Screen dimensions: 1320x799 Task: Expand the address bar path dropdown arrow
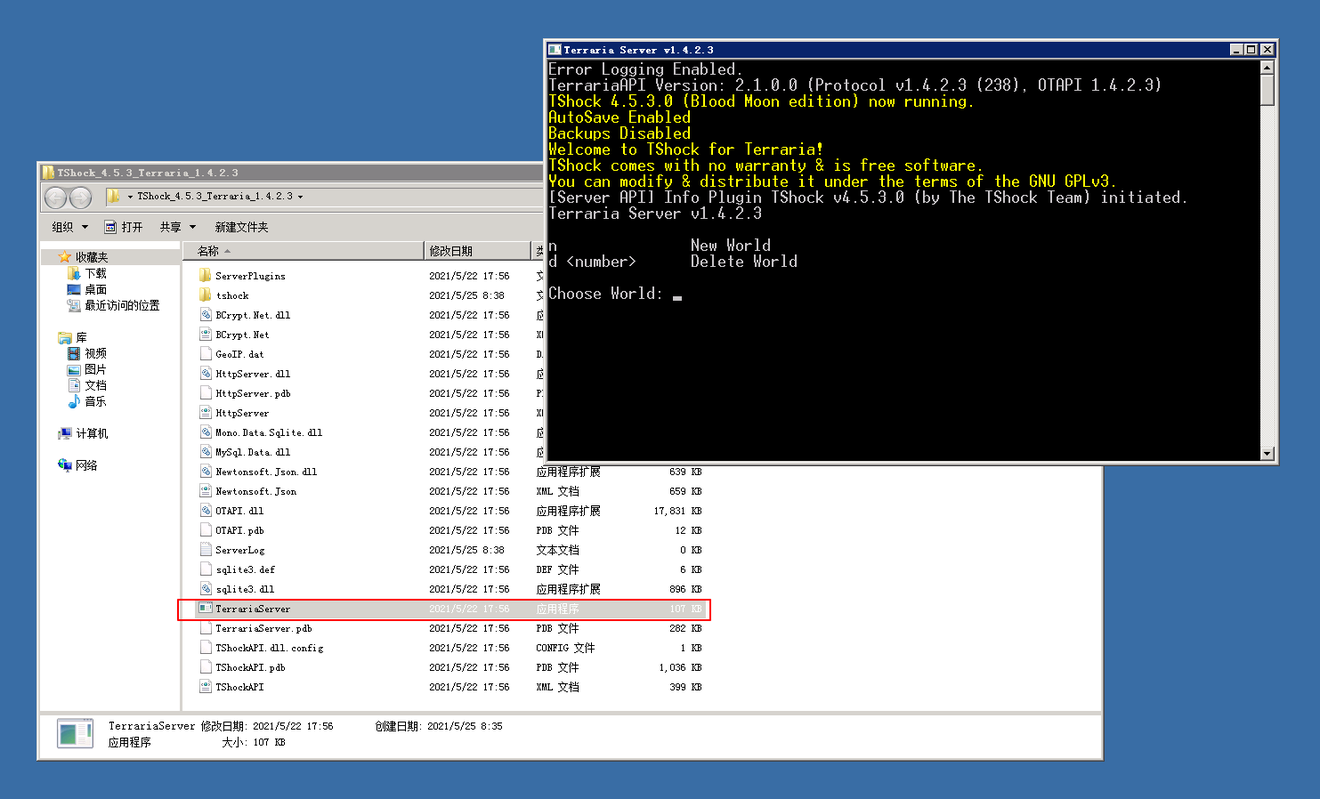300,197
